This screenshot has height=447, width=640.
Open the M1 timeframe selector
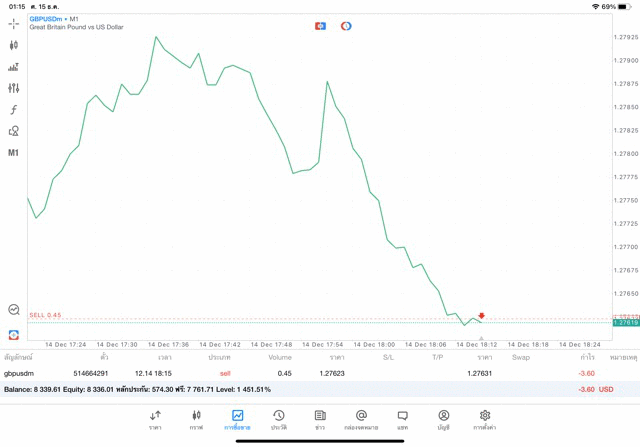point(13,153)
